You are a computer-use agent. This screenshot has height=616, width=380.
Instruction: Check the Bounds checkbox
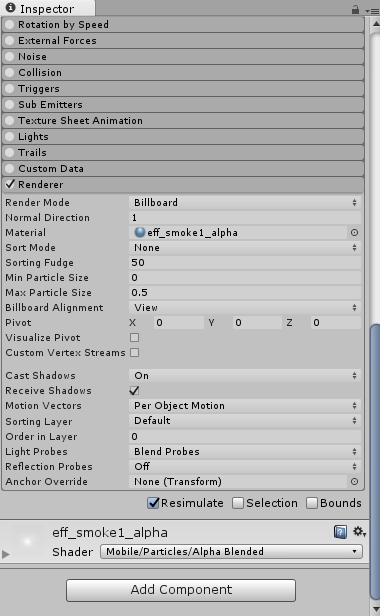click(312, 503)
